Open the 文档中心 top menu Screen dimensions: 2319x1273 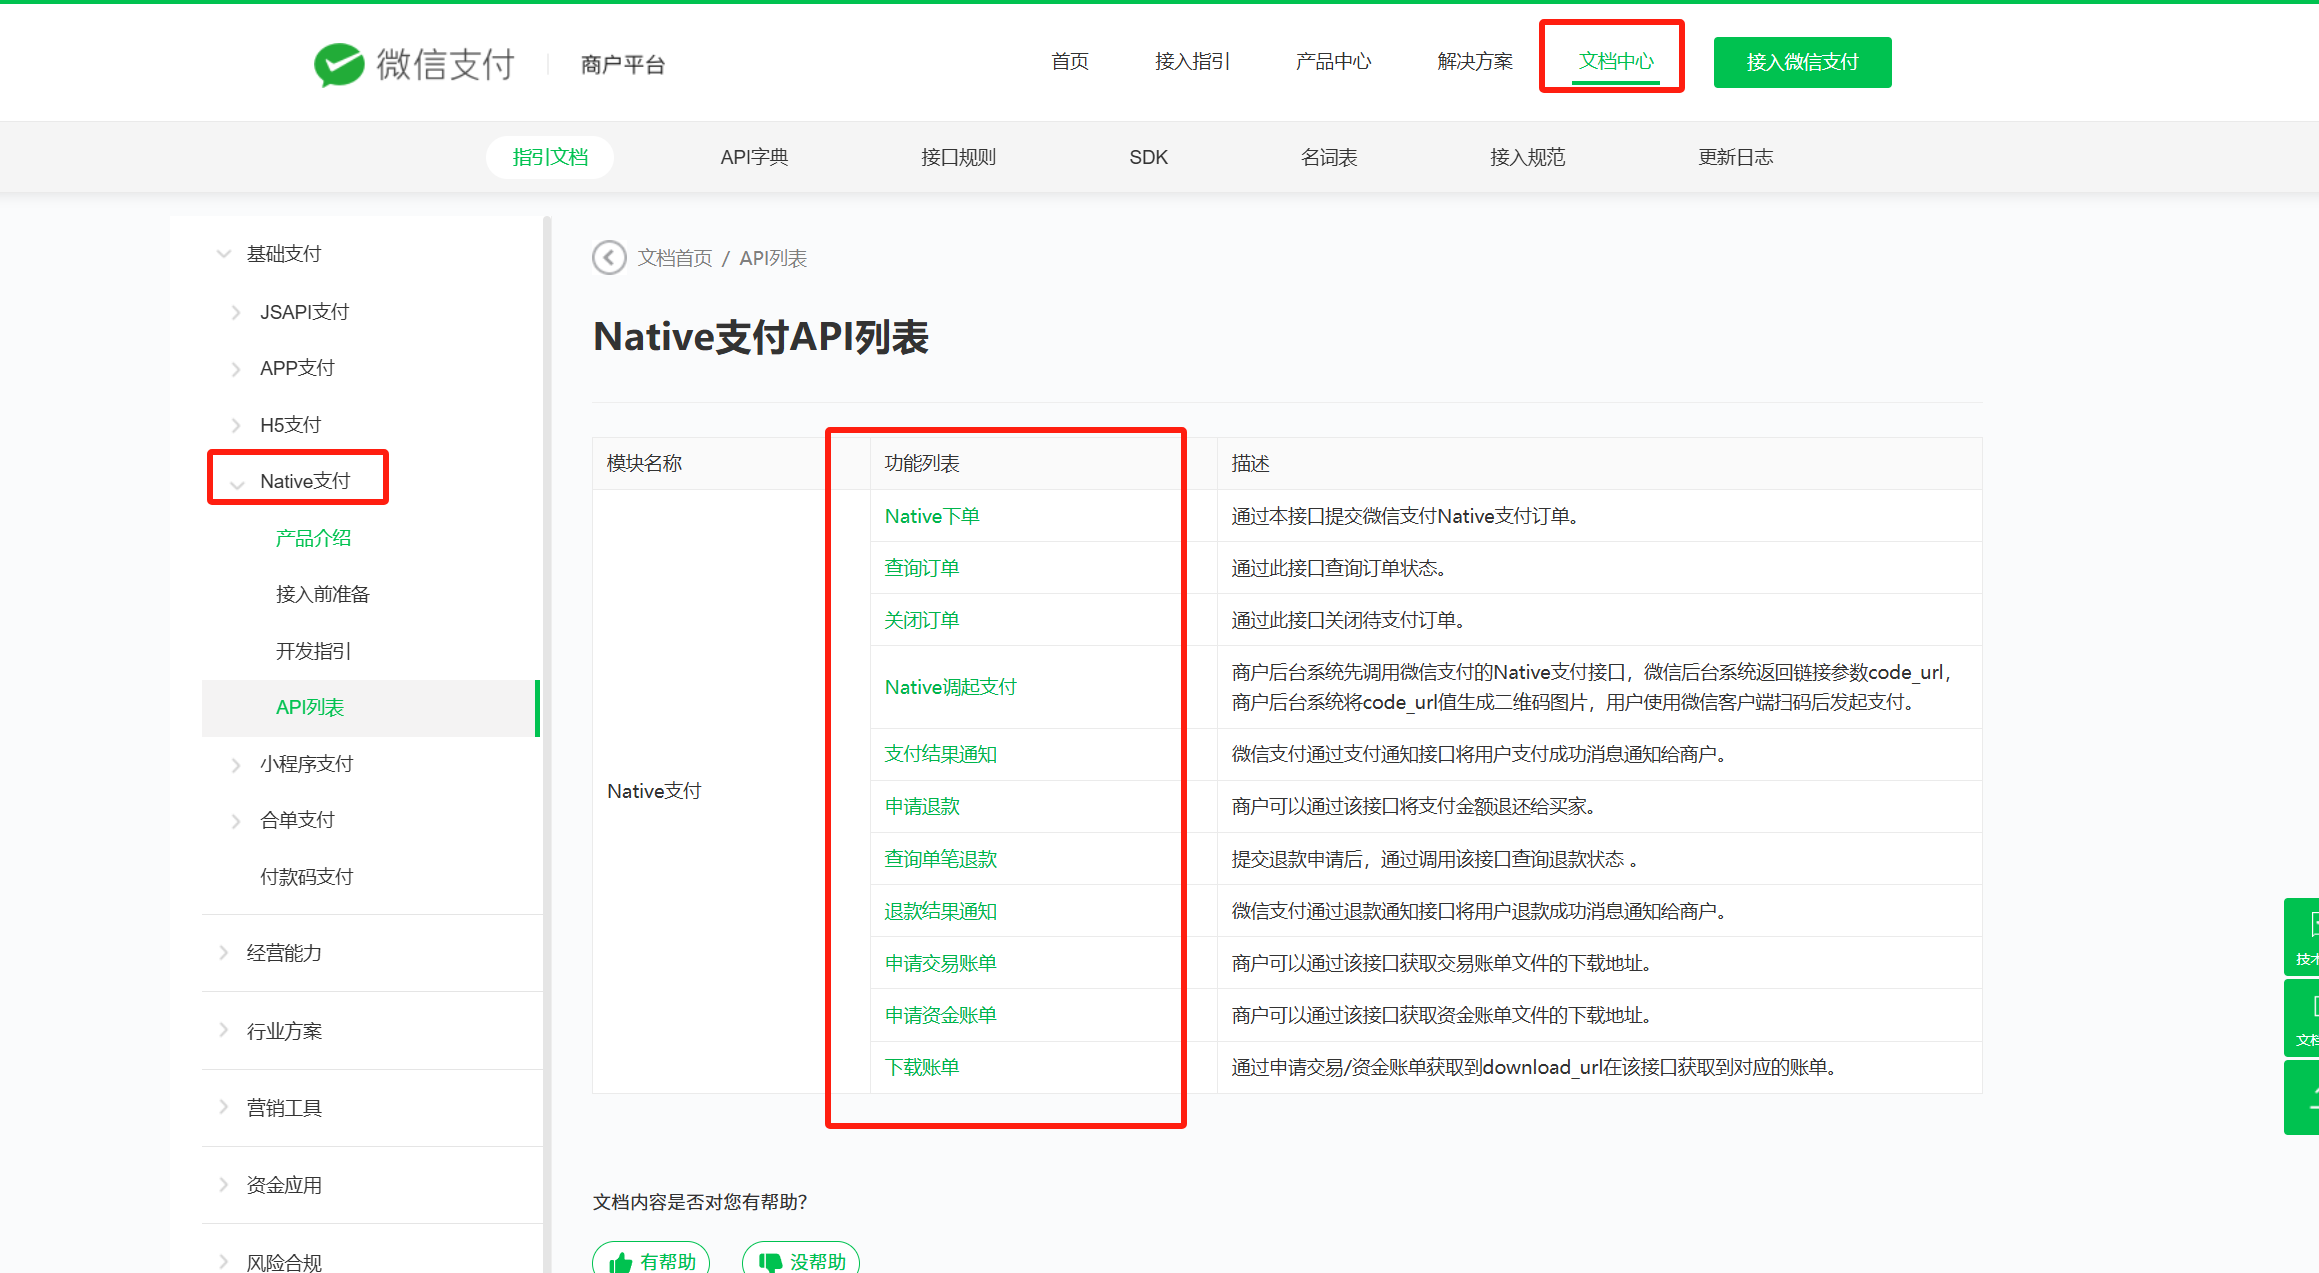click(1615, 61)
